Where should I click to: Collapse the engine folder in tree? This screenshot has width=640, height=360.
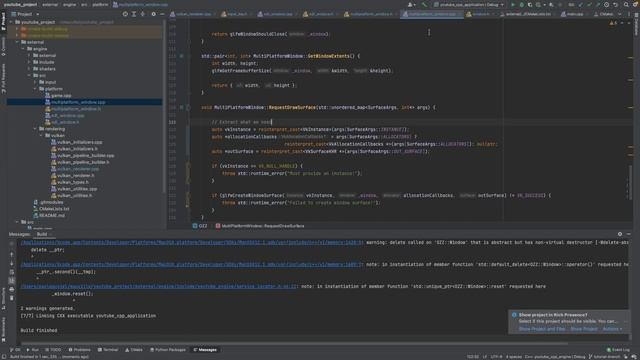(x=23, y=49)
